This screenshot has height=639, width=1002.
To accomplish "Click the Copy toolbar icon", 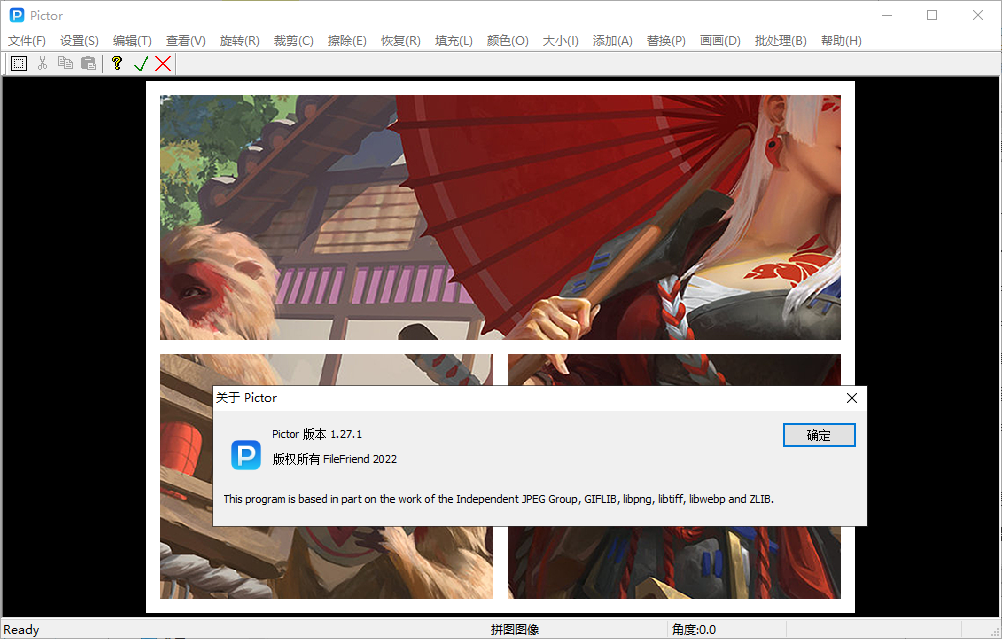I will tap(65, 63).
